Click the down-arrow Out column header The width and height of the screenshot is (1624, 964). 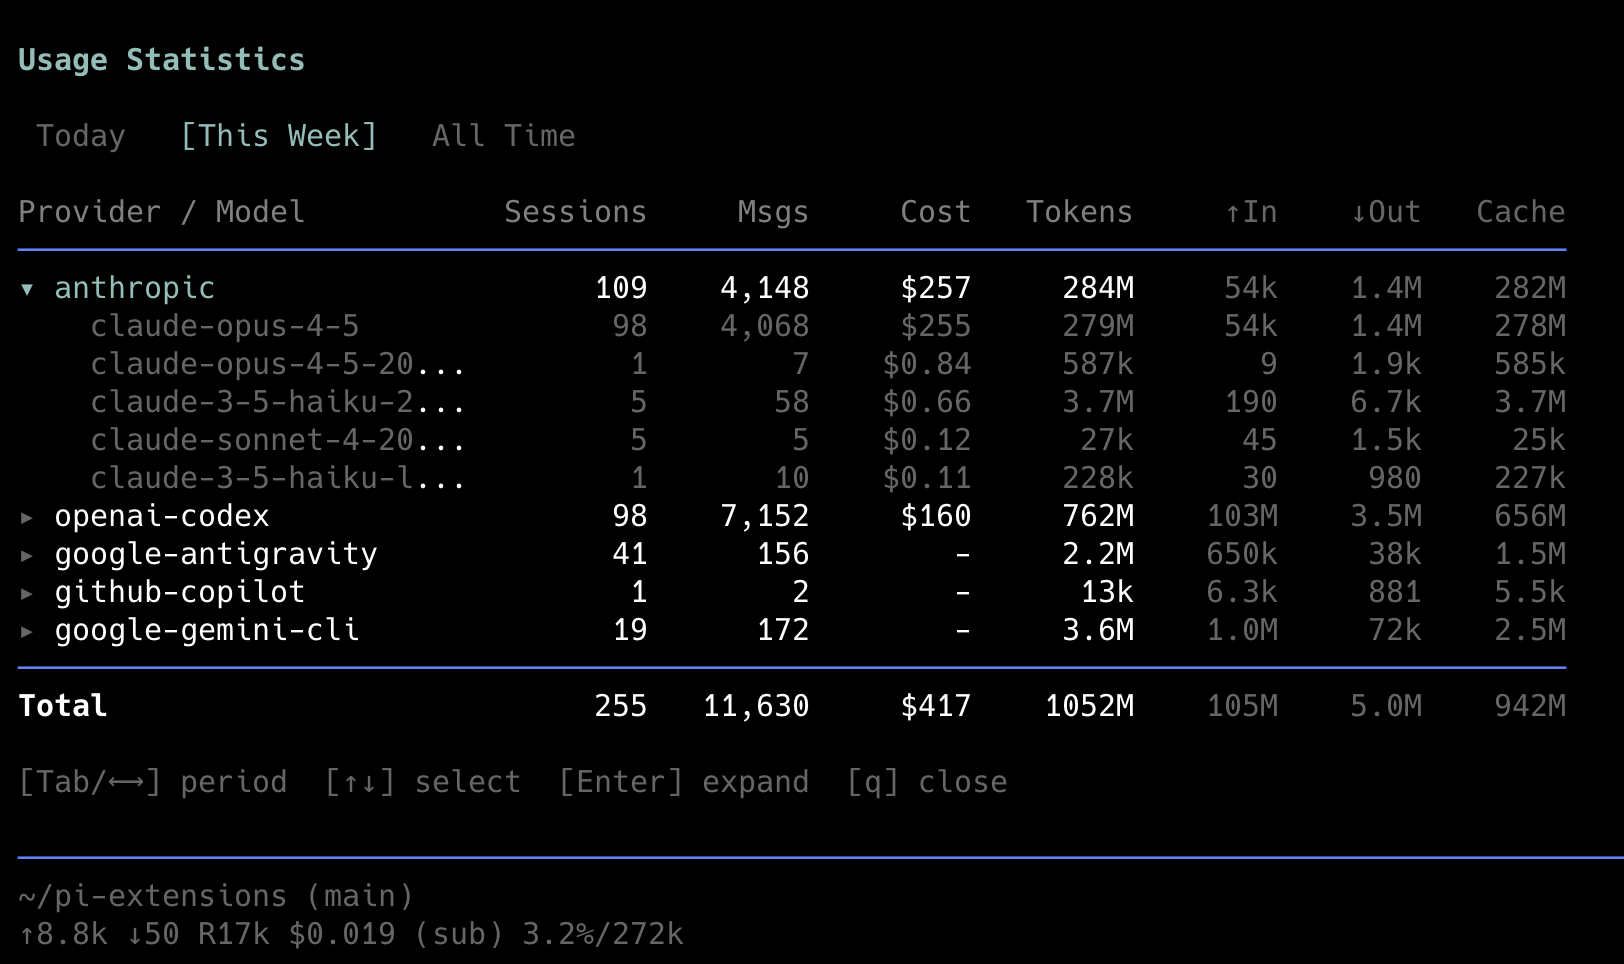point(1385,212)
